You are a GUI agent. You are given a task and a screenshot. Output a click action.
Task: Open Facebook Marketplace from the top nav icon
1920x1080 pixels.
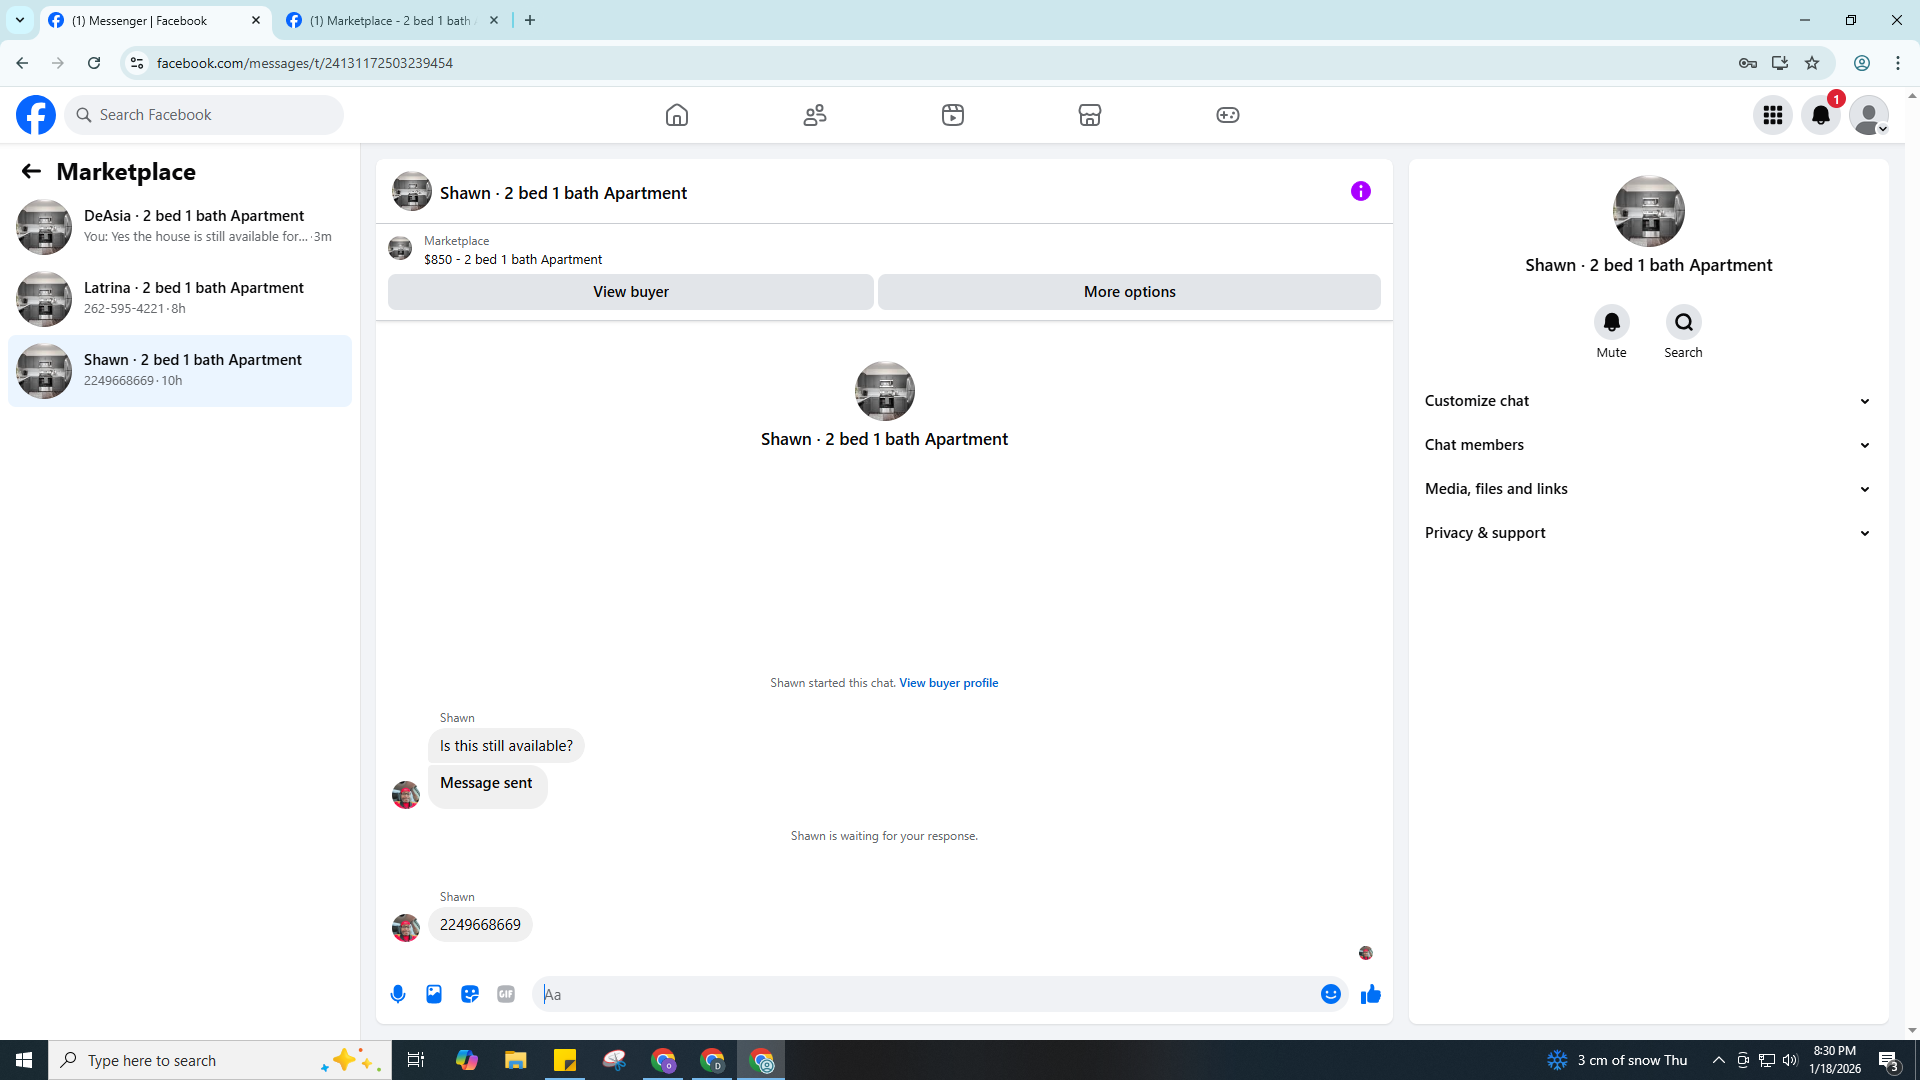pyautogui.click(x=1090, y=115)
